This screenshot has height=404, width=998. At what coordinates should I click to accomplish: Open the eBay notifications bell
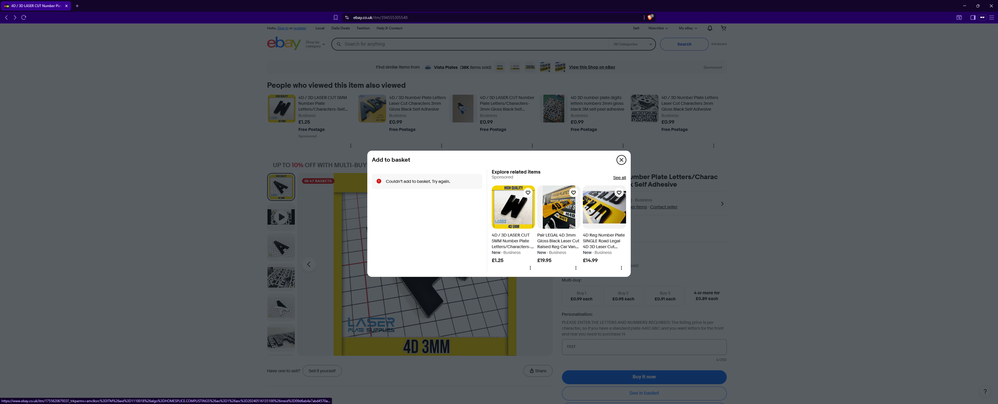pyautogui.click(x=710, y=28)
